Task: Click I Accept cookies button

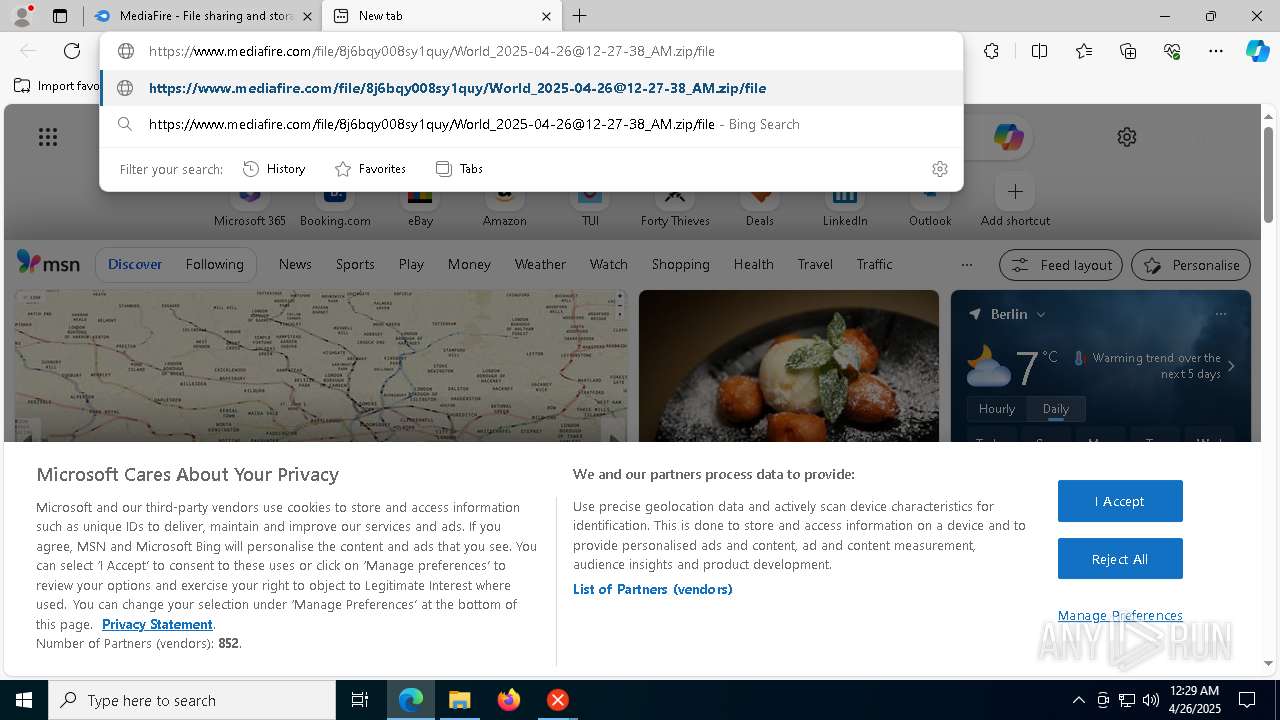Action: tap(1120, 501)
